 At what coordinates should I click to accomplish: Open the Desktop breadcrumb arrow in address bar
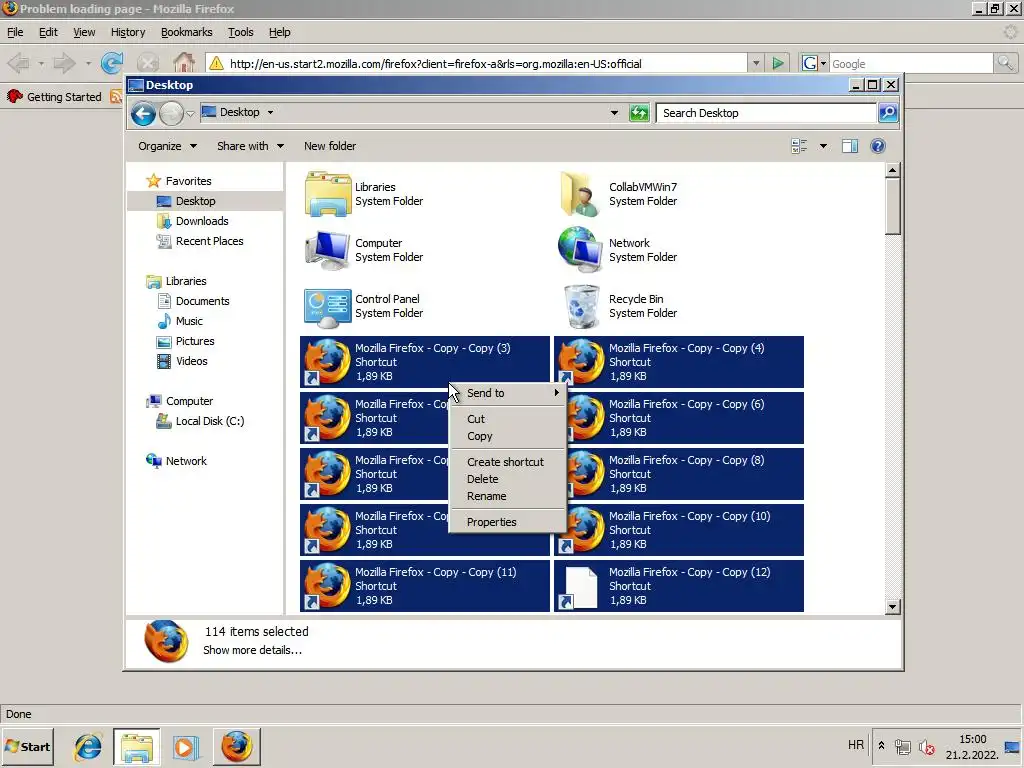point(270,112)
